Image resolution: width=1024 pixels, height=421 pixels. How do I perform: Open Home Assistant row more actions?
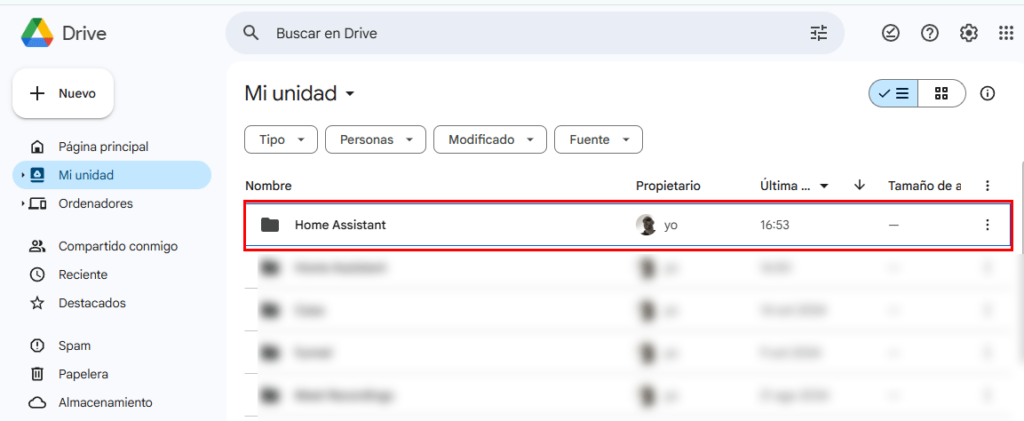(x=987, y=225)
